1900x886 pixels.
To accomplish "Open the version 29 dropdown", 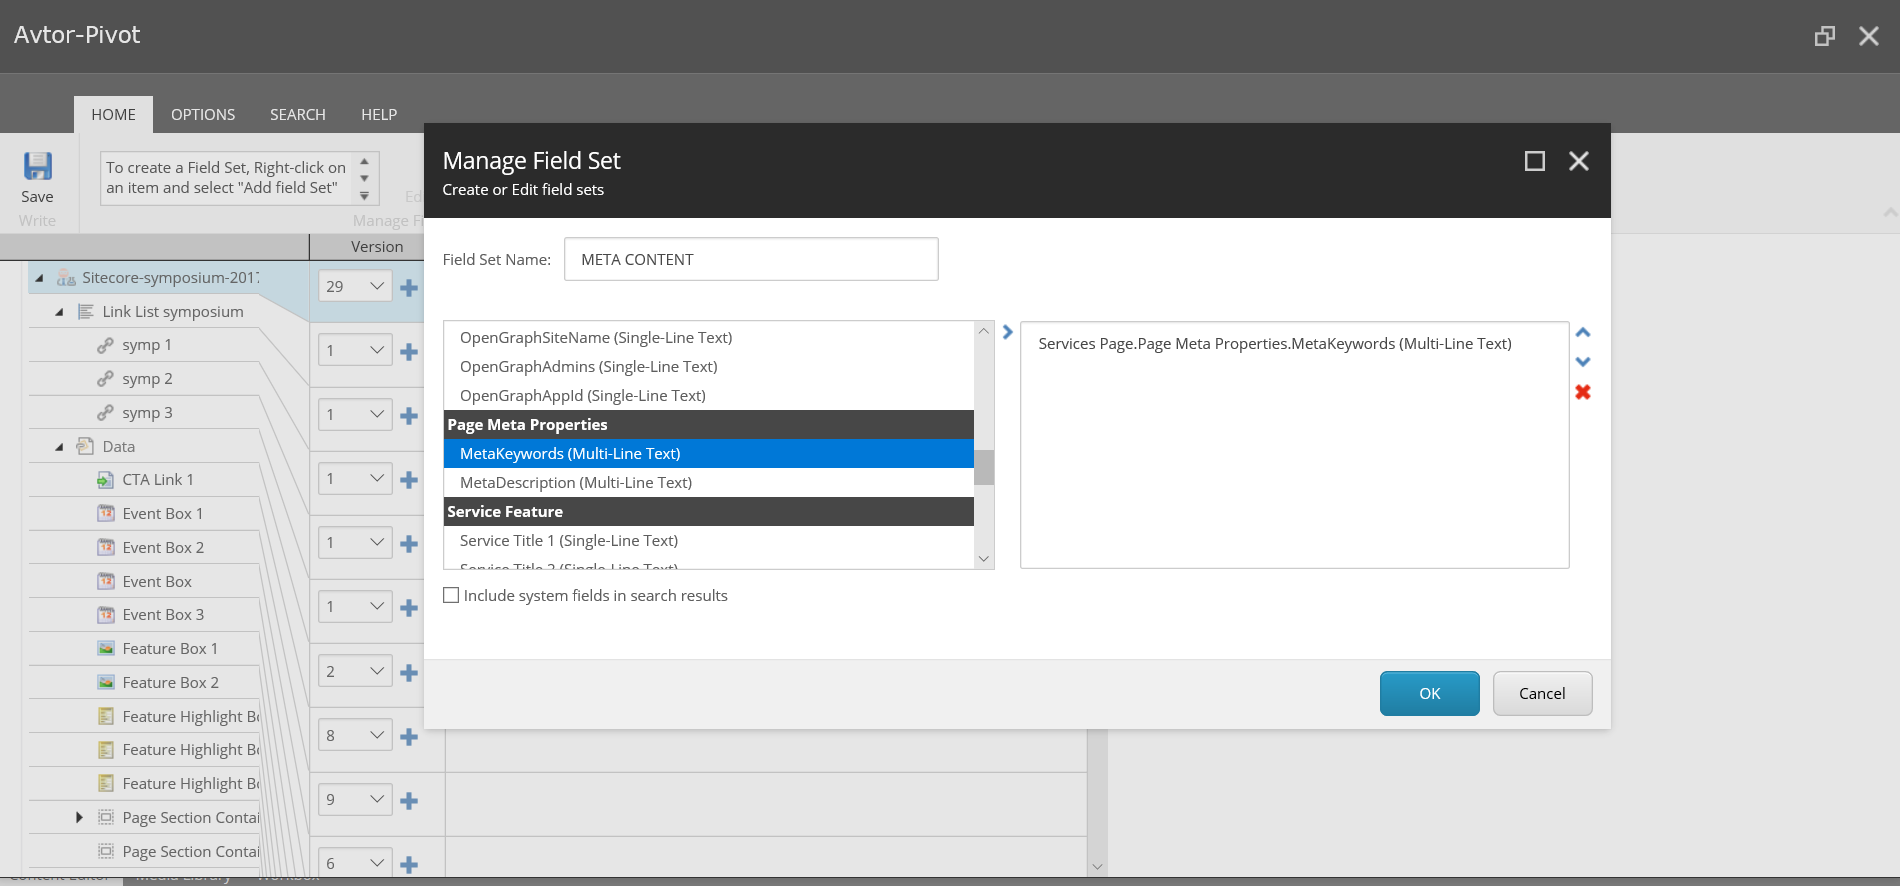I will point(355,287).
